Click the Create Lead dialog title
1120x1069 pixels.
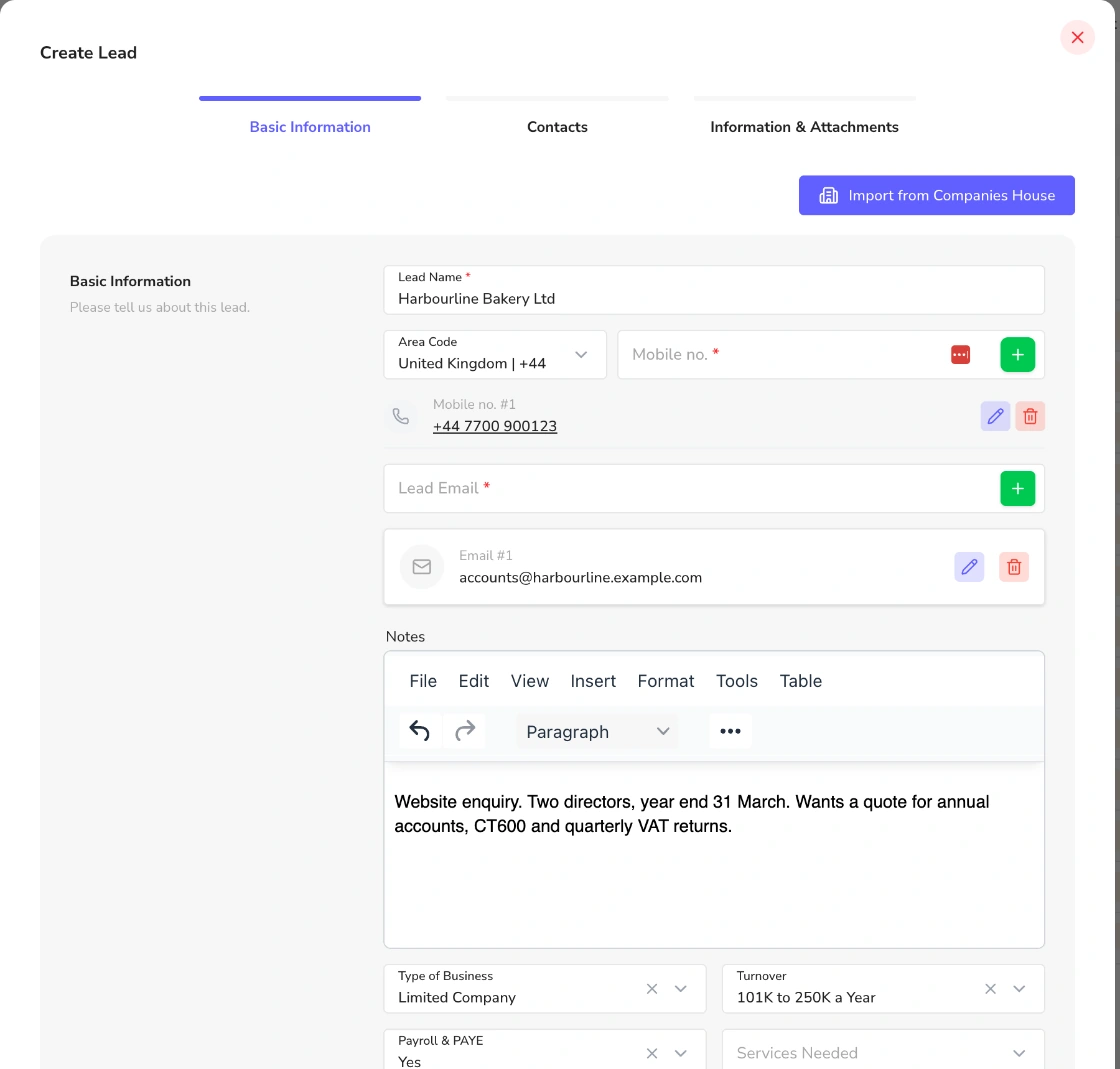tap(88, 53)
